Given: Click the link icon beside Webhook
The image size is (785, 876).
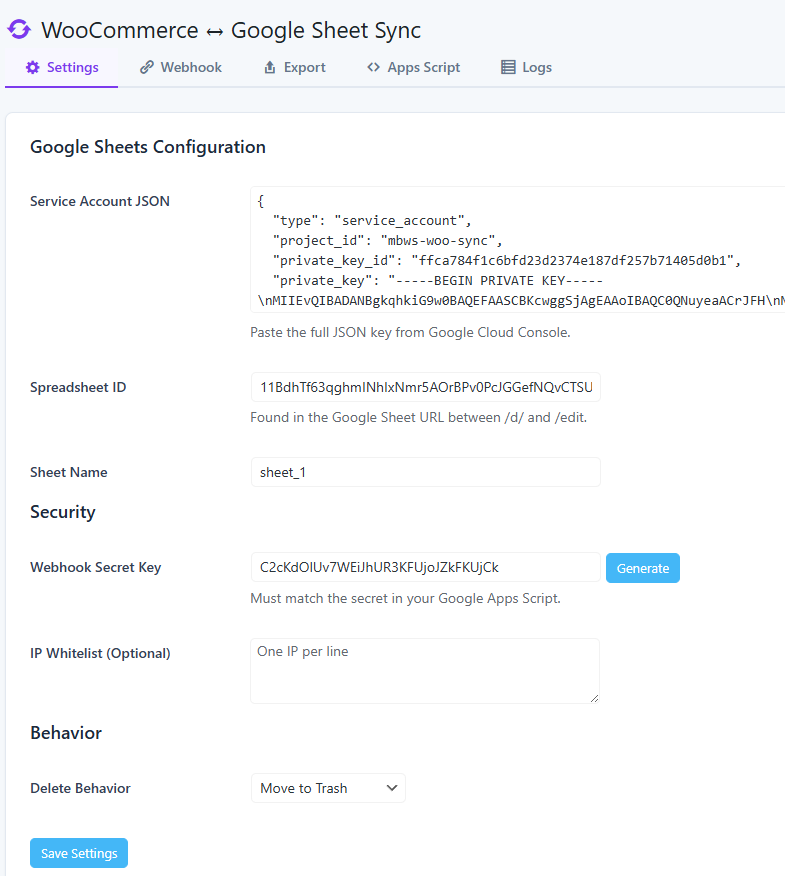Looking at the screenshot, I should point(147,68).
